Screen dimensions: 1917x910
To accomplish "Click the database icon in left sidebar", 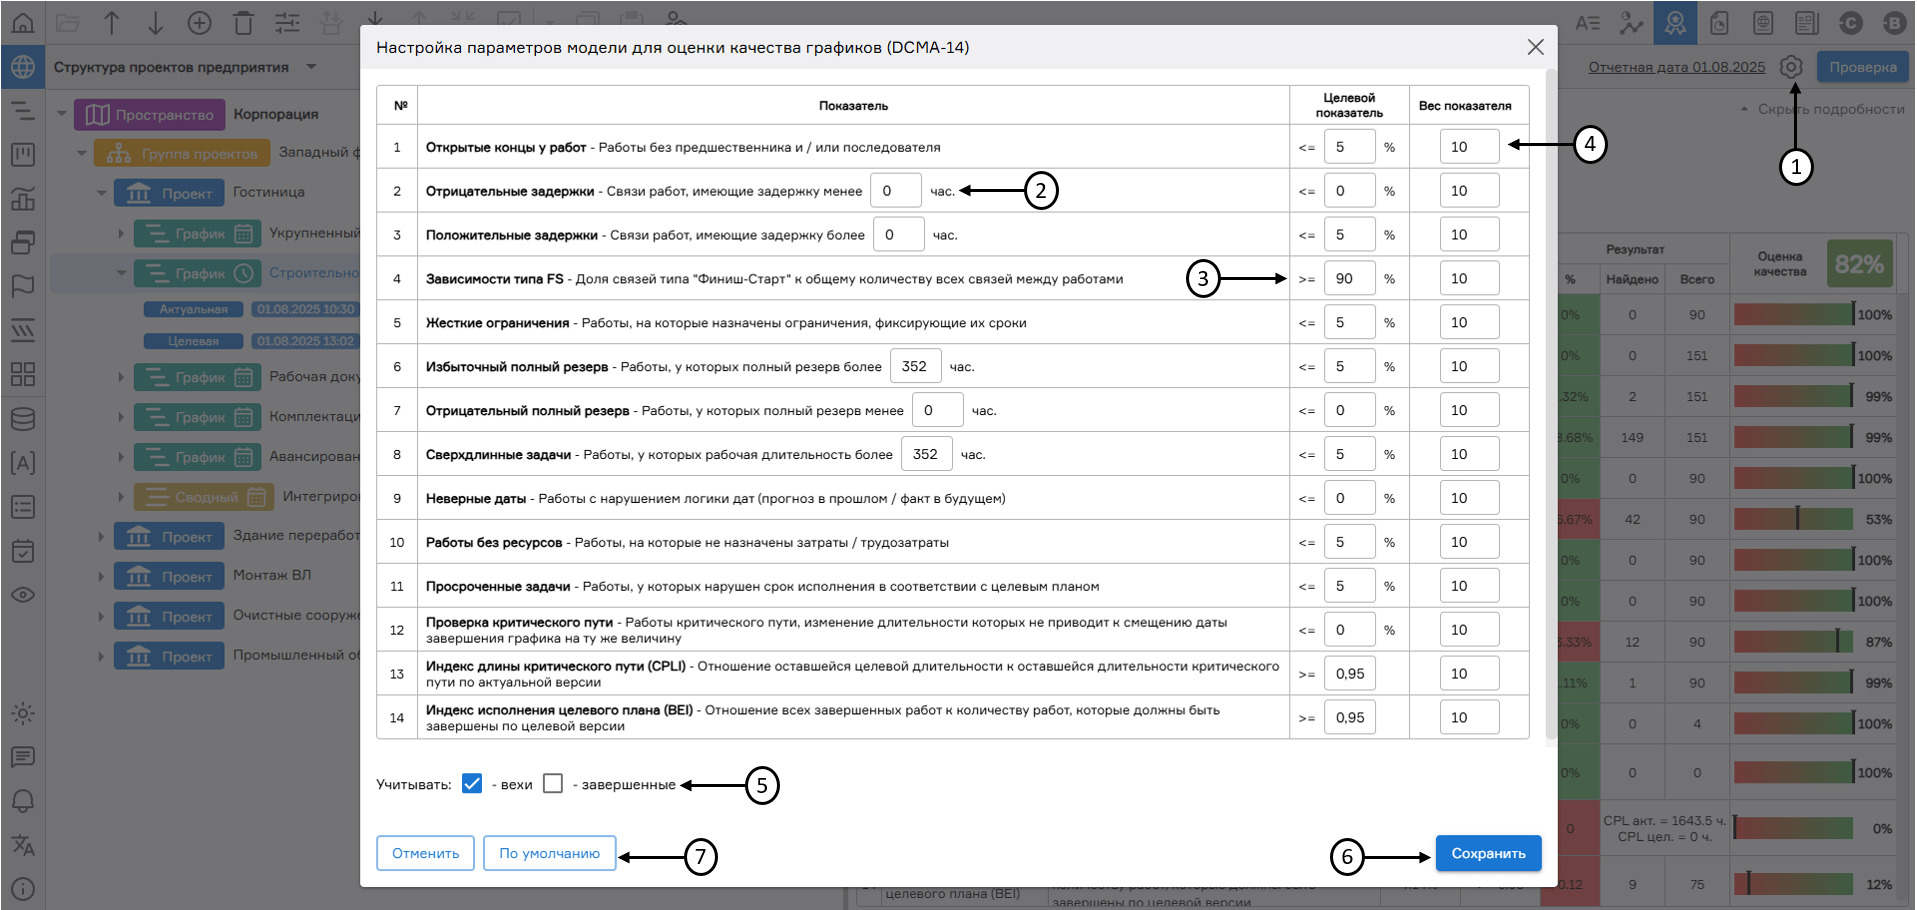I will click(22, 419).
